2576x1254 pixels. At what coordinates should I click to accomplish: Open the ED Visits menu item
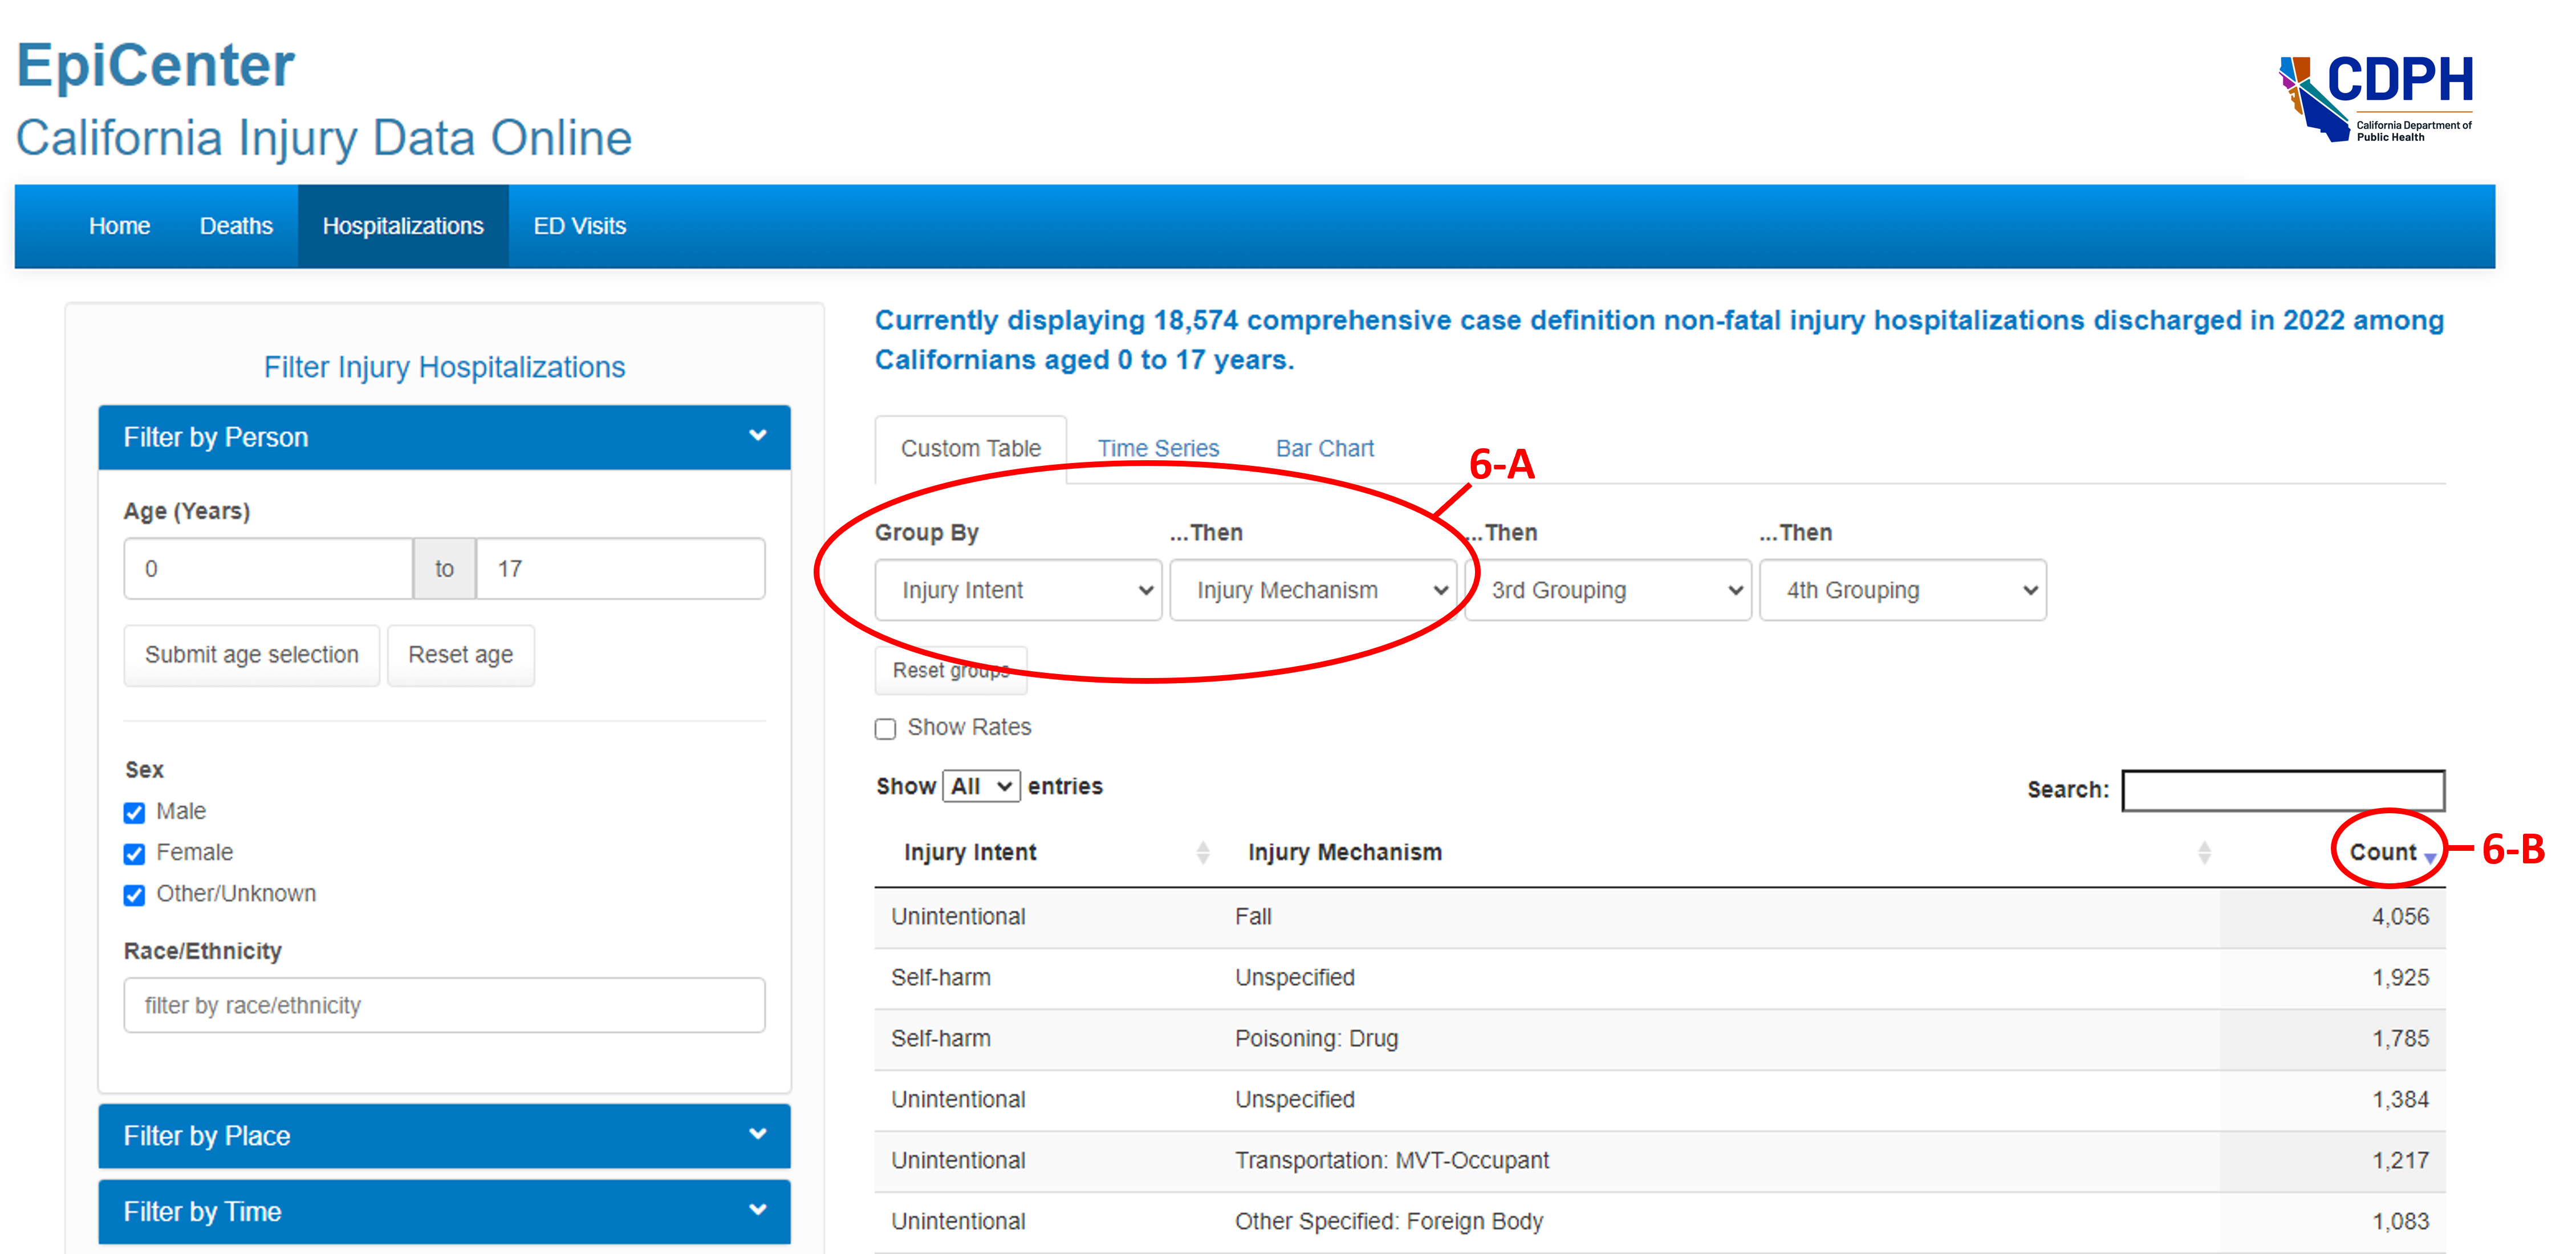point(579,226)
